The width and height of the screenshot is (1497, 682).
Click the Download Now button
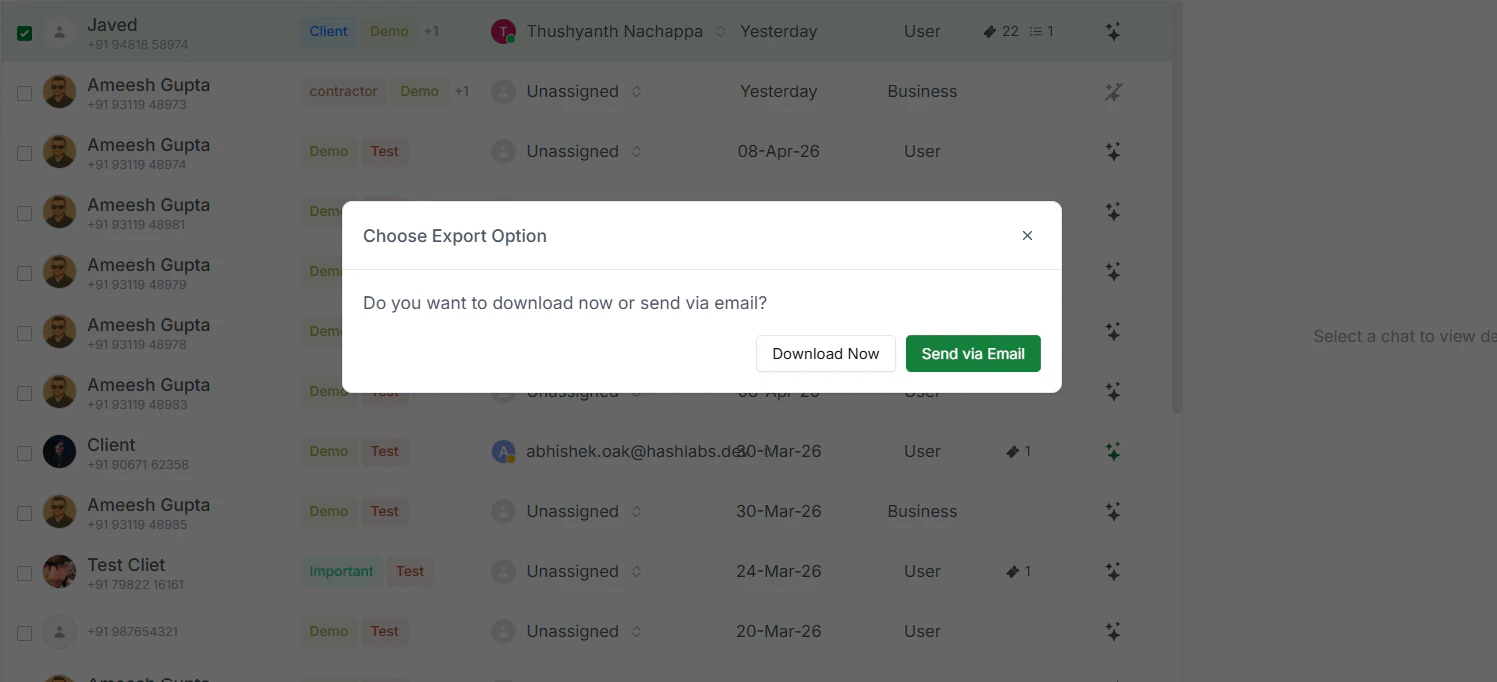click(x=825, y=353)
